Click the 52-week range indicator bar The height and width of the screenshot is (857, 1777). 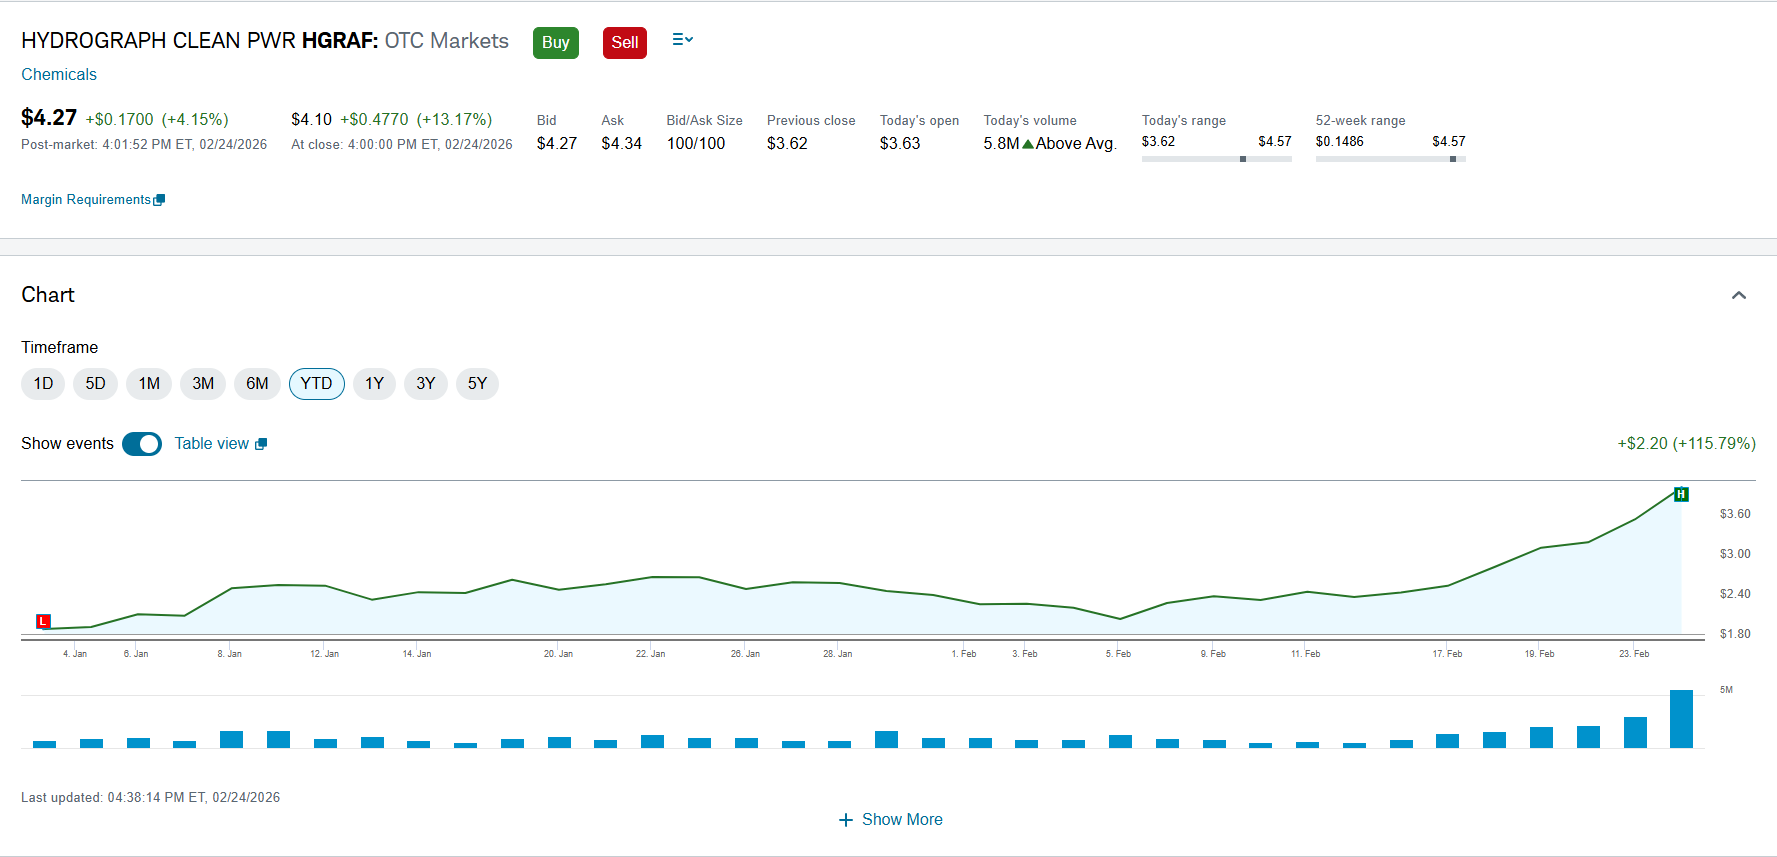[x=1391, y=159]
